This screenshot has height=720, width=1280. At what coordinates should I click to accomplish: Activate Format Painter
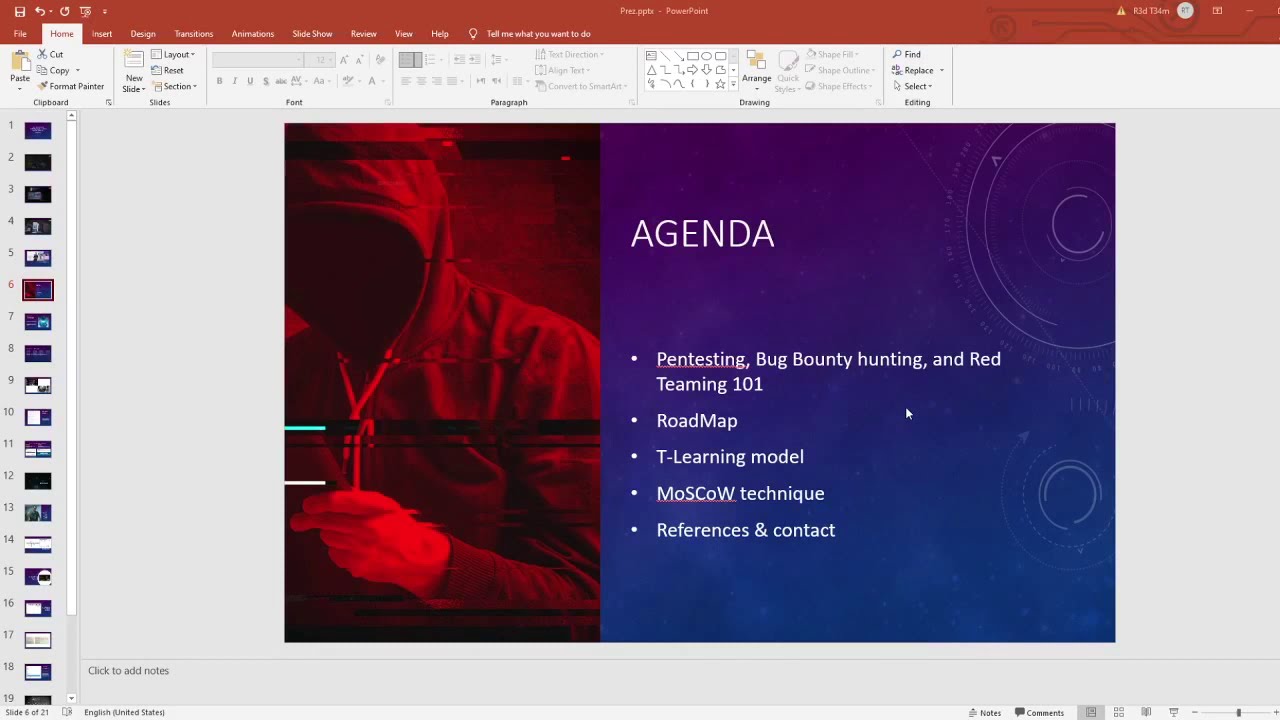tap(71, 86)
